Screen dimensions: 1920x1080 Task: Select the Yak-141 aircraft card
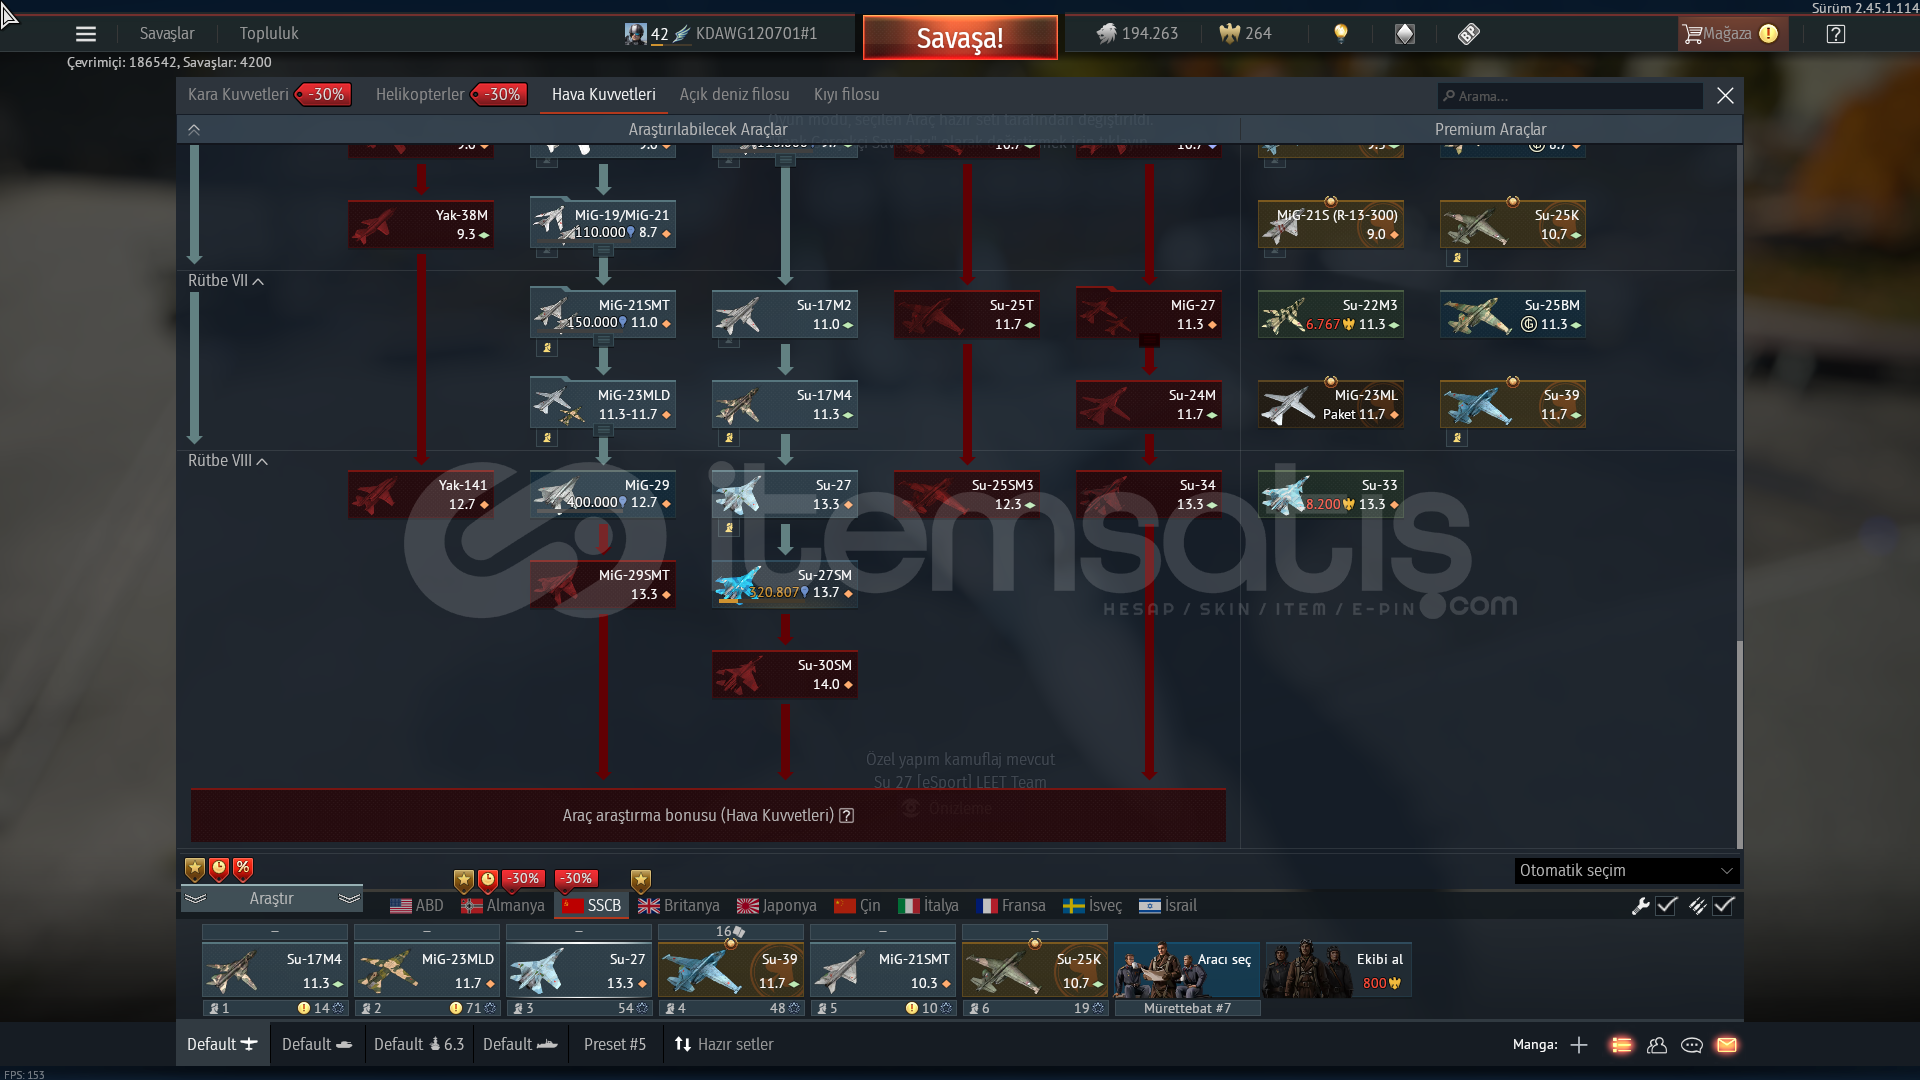tap(421, 495)
